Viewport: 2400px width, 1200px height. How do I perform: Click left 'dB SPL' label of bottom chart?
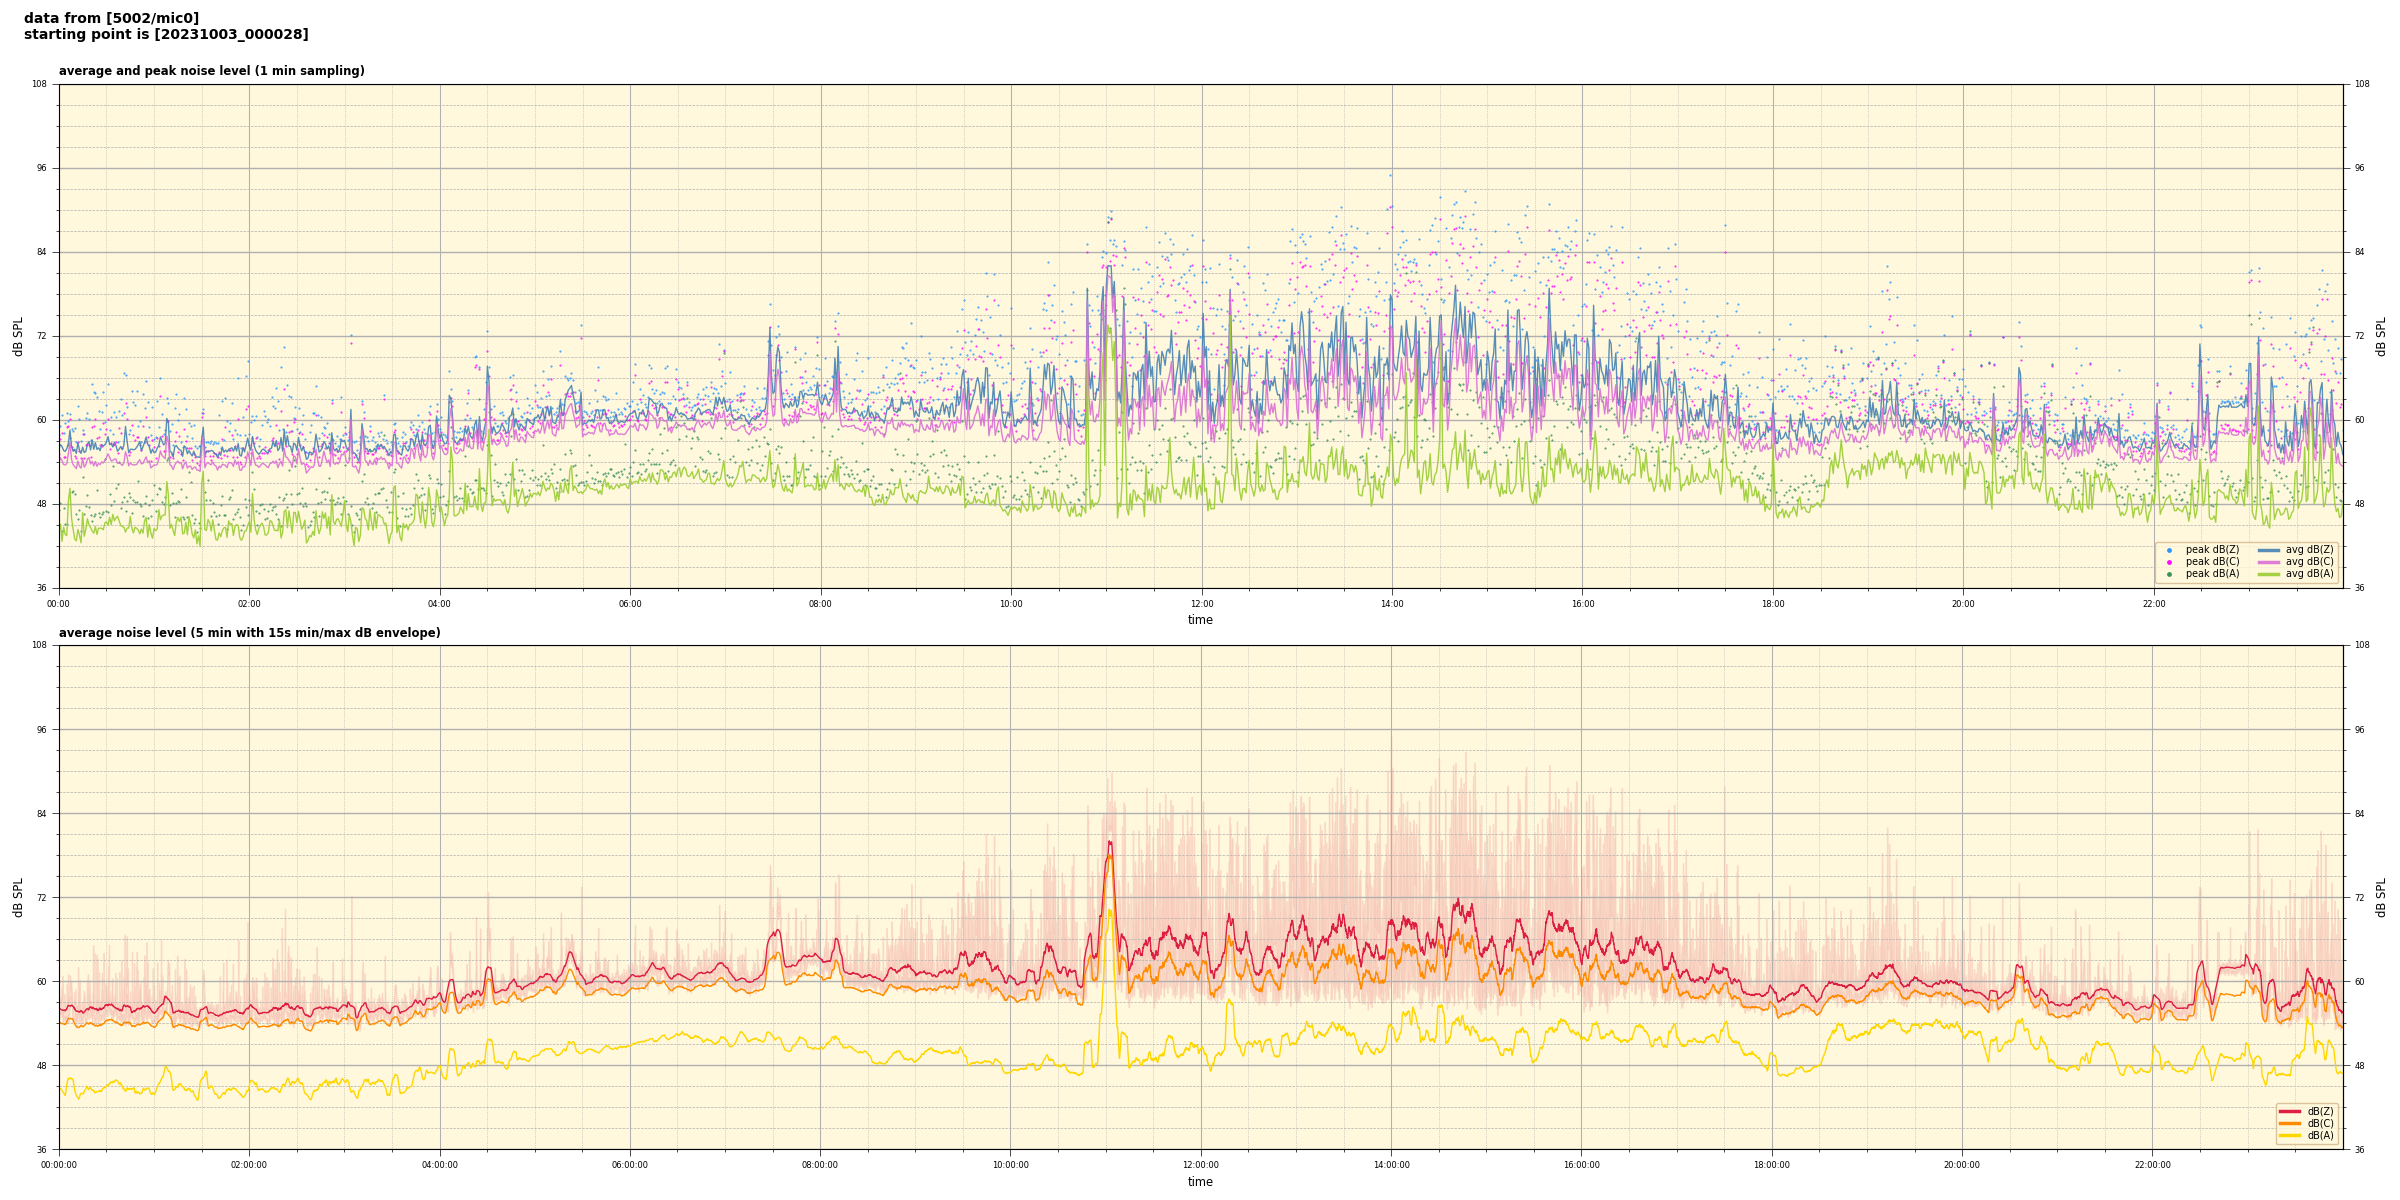pos(18,897)
